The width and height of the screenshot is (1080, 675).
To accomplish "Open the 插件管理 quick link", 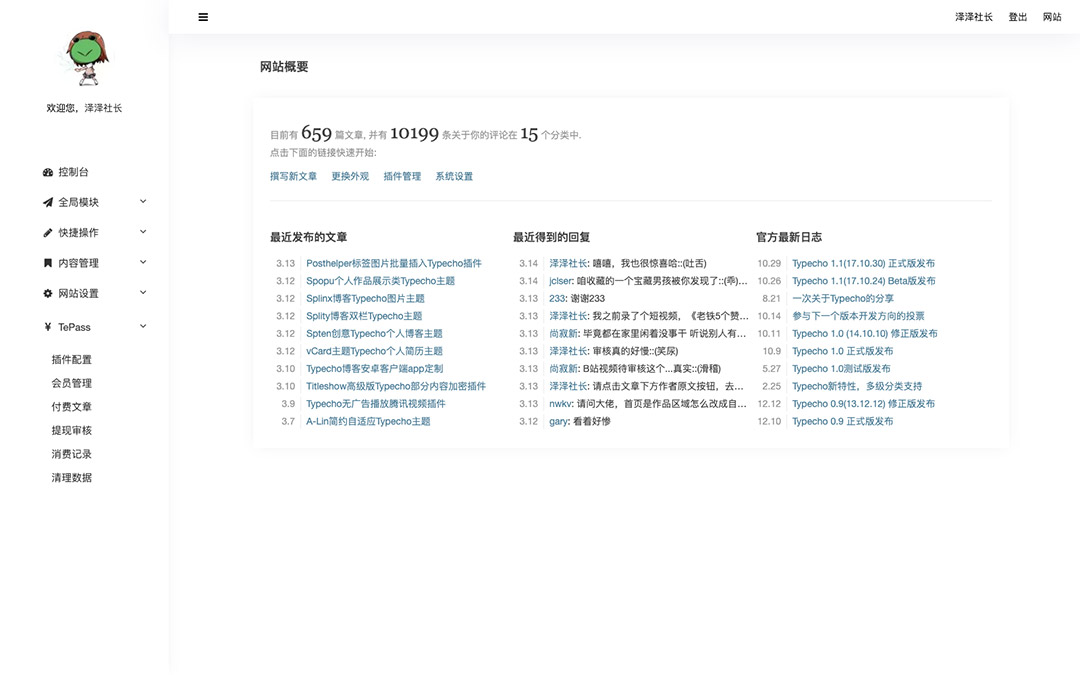I will coord(402,177).
